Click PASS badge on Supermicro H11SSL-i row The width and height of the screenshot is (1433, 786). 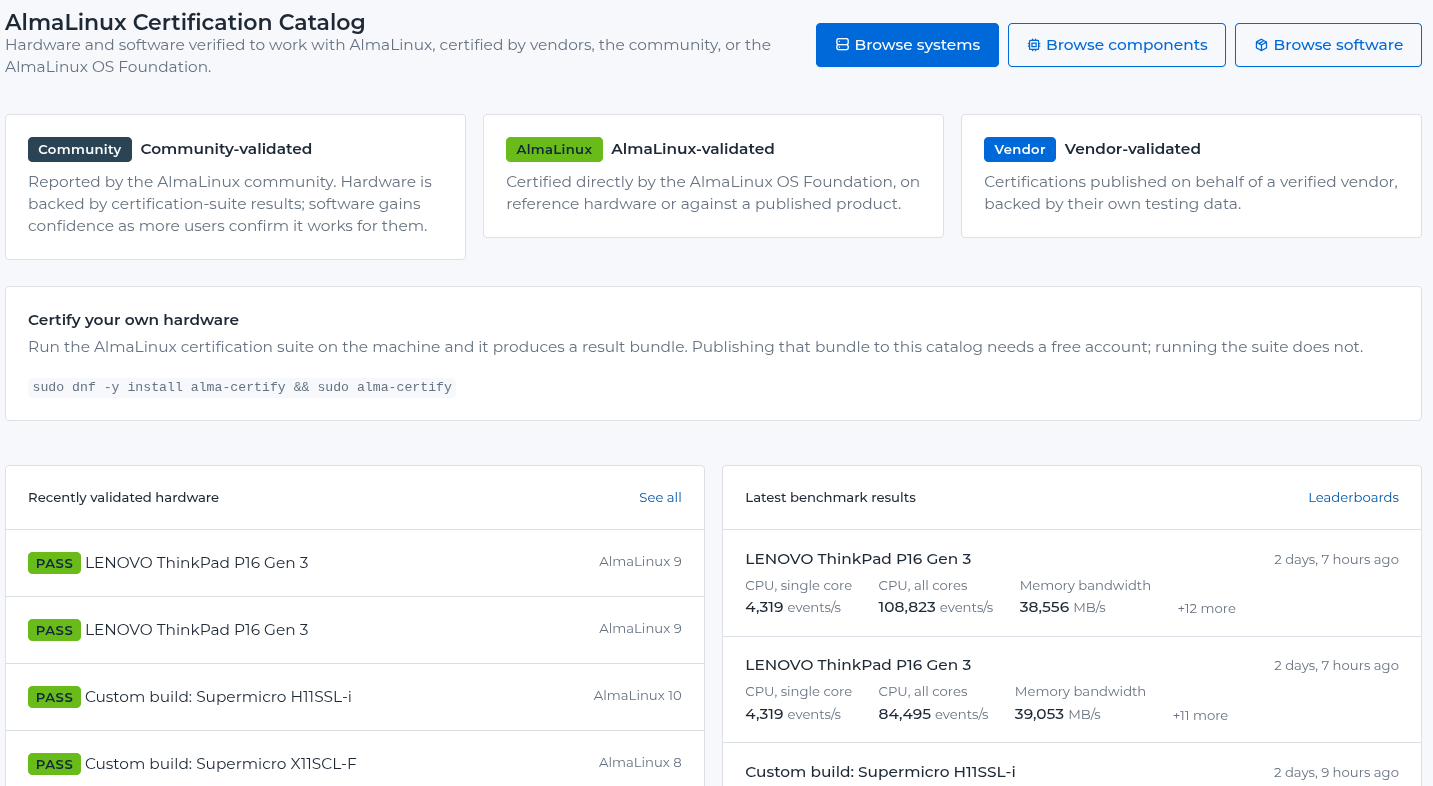(x=54, y=697)
